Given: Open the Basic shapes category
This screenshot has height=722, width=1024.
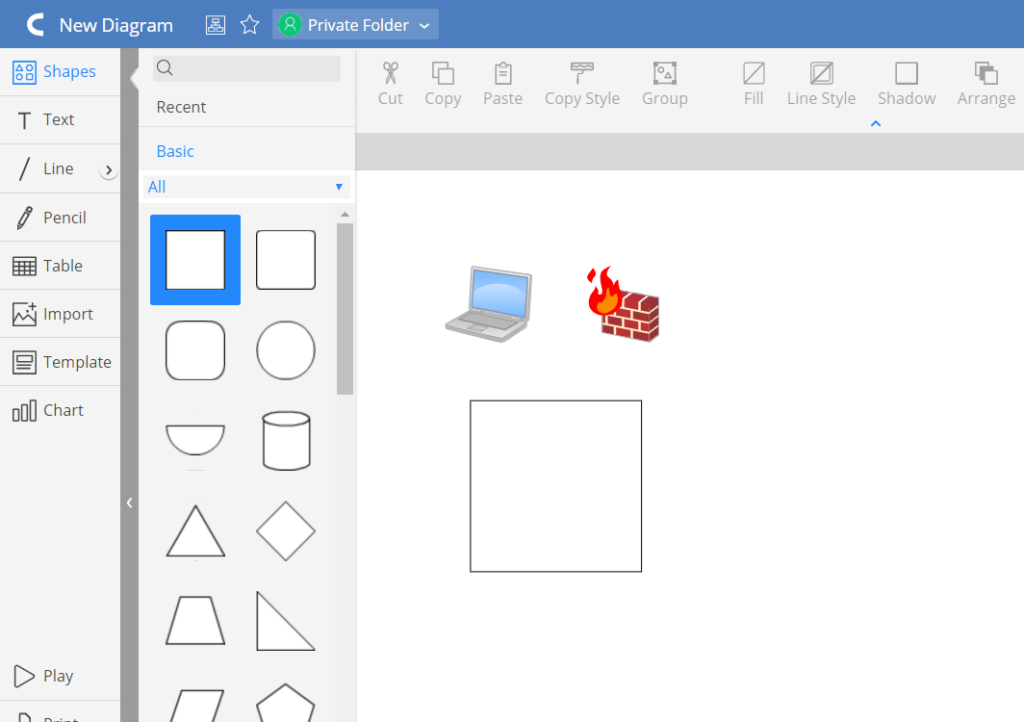Looking at the screenshot, I should pyautogui.click(x=175, y=151).
